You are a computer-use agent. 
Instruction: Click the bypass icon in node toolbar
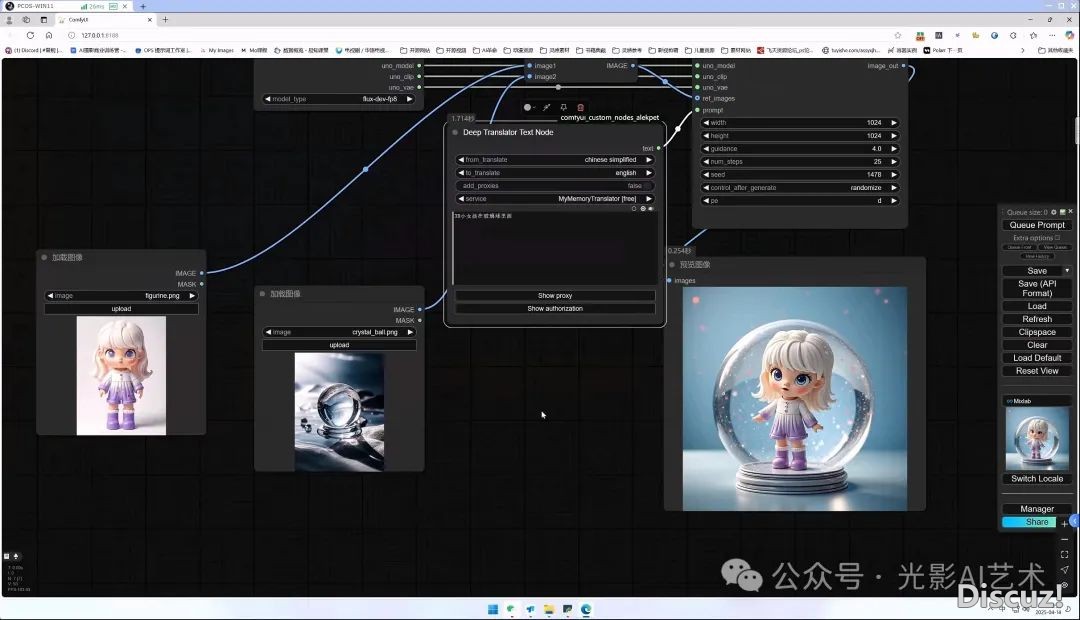[x=546, y=107]
